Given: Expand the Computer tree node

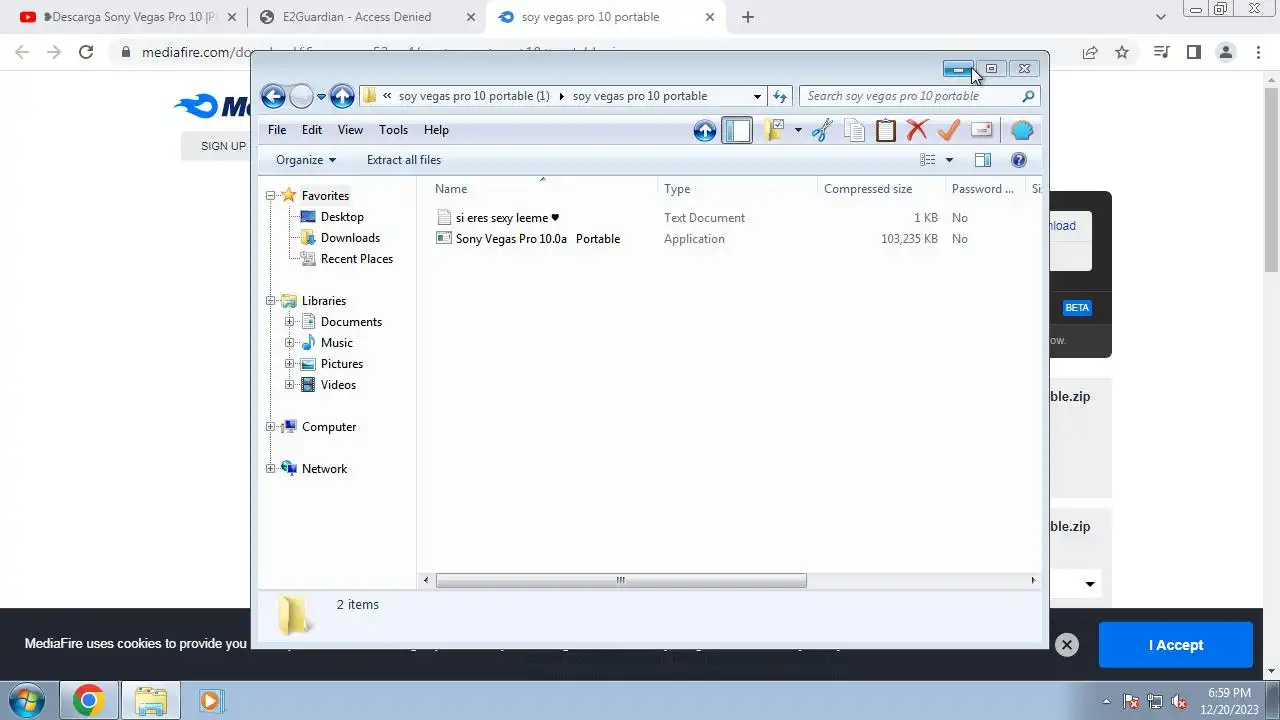Looking at the screenshot, I should coord(270,427).
